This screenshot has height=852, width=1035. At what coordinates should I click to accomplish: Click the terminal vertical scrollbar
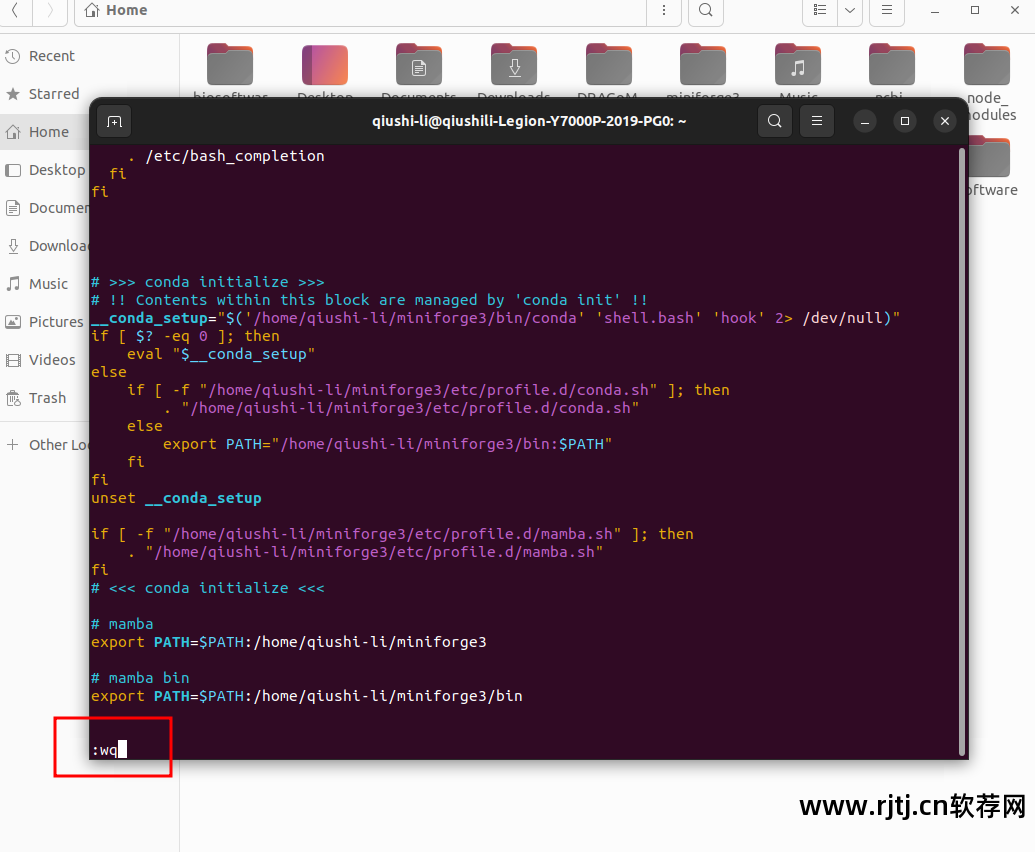pyautogui.click(x=962, y=451)
